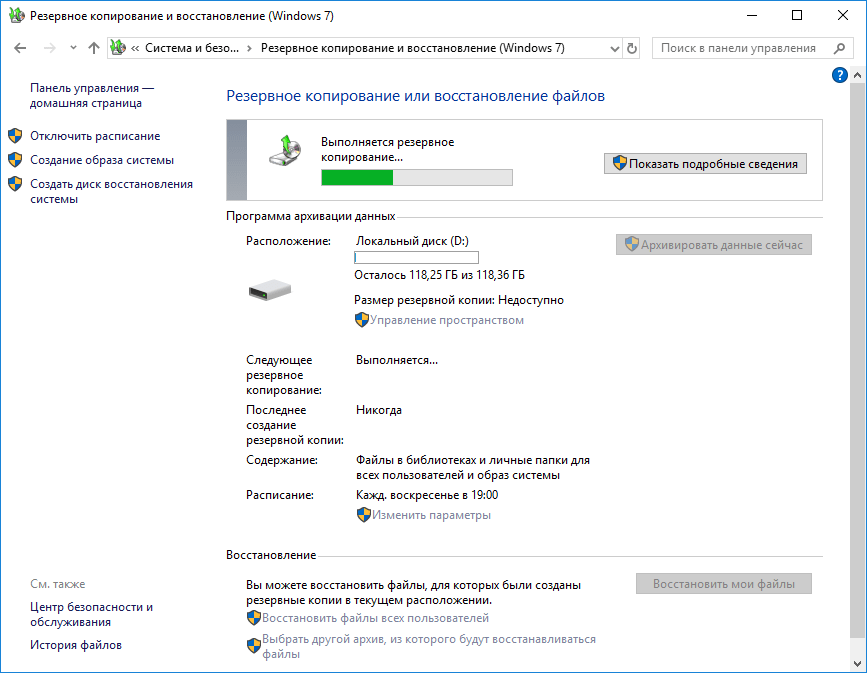Maximize the window
The image size is (867, 673).
pyautogui.click(x=797, y=15)
